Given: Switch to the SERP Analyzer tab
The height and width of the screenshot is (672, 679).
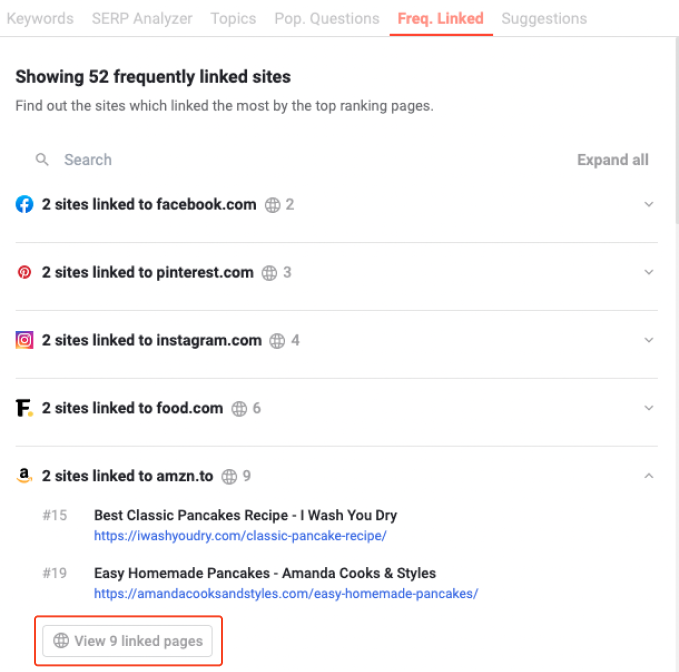Looking at the screenshot, I should coord(142,19).
